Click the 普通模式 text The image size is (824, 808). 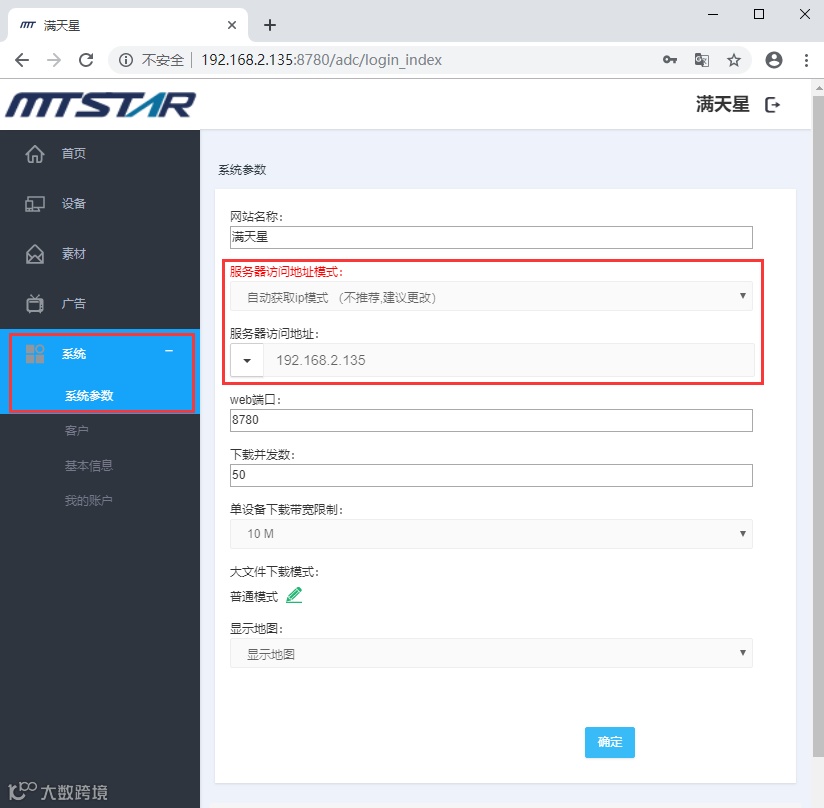click(254, 597)
